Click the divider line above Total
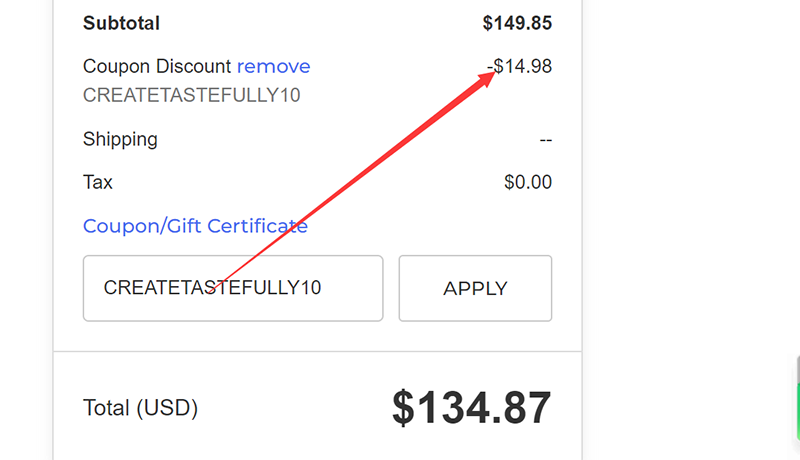 (317, 352)
